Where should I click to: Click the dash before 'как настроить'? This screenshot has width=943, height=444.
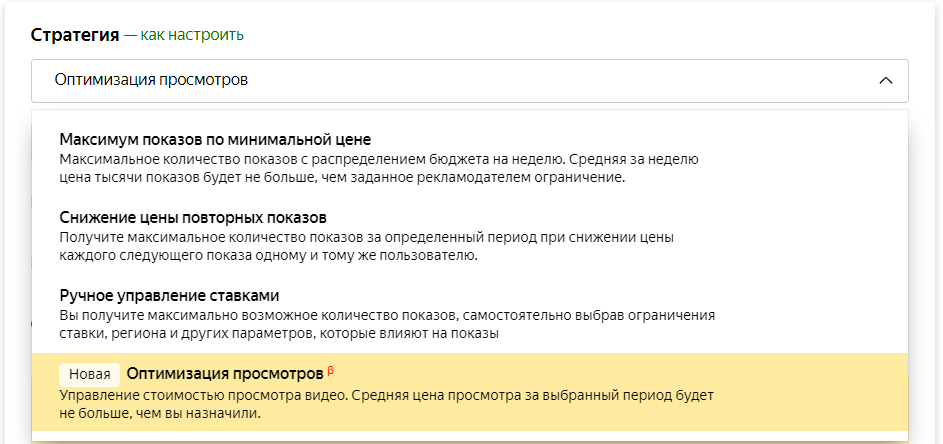point(129,35)
